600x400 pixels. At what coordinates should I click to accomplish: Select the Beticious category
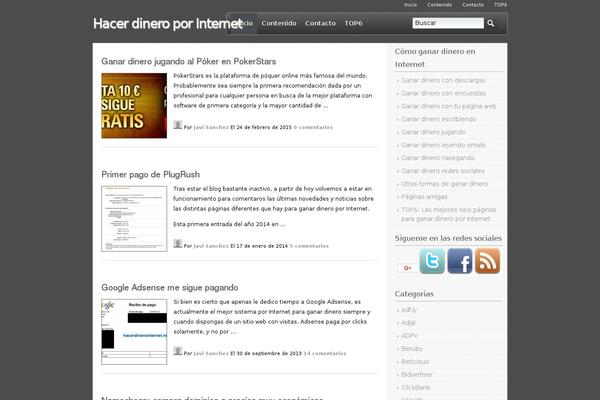pyautogui.click(x=415, y=362)
